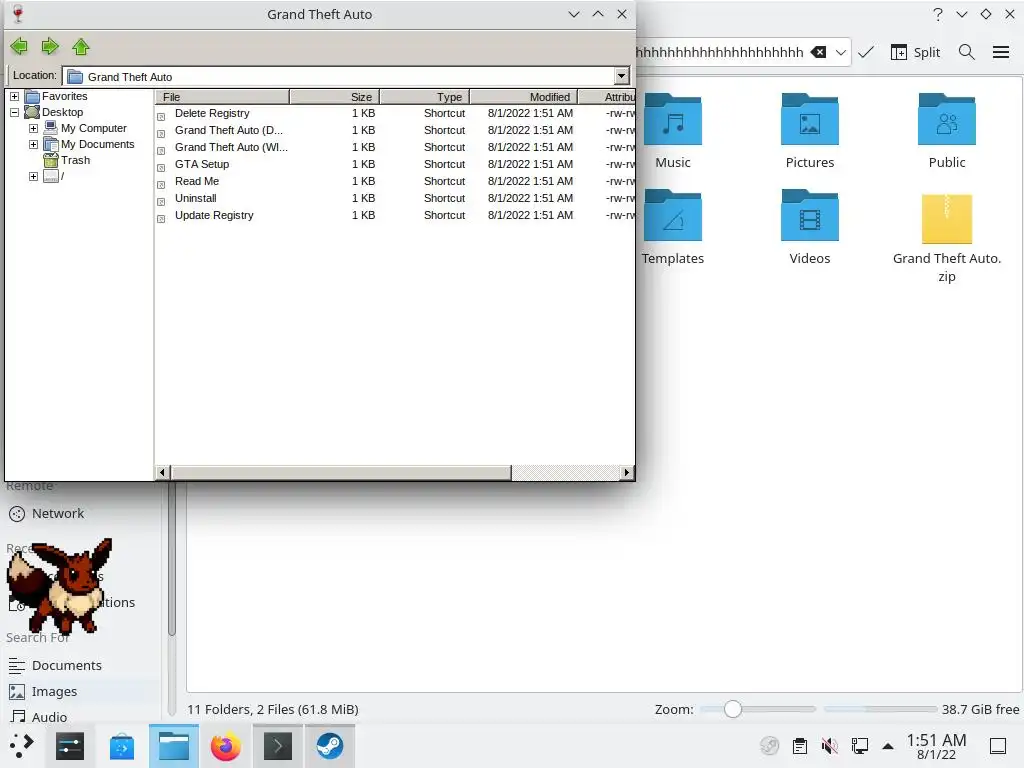
Task: Sort by the File column header
Action: click(x=222, y=97)
